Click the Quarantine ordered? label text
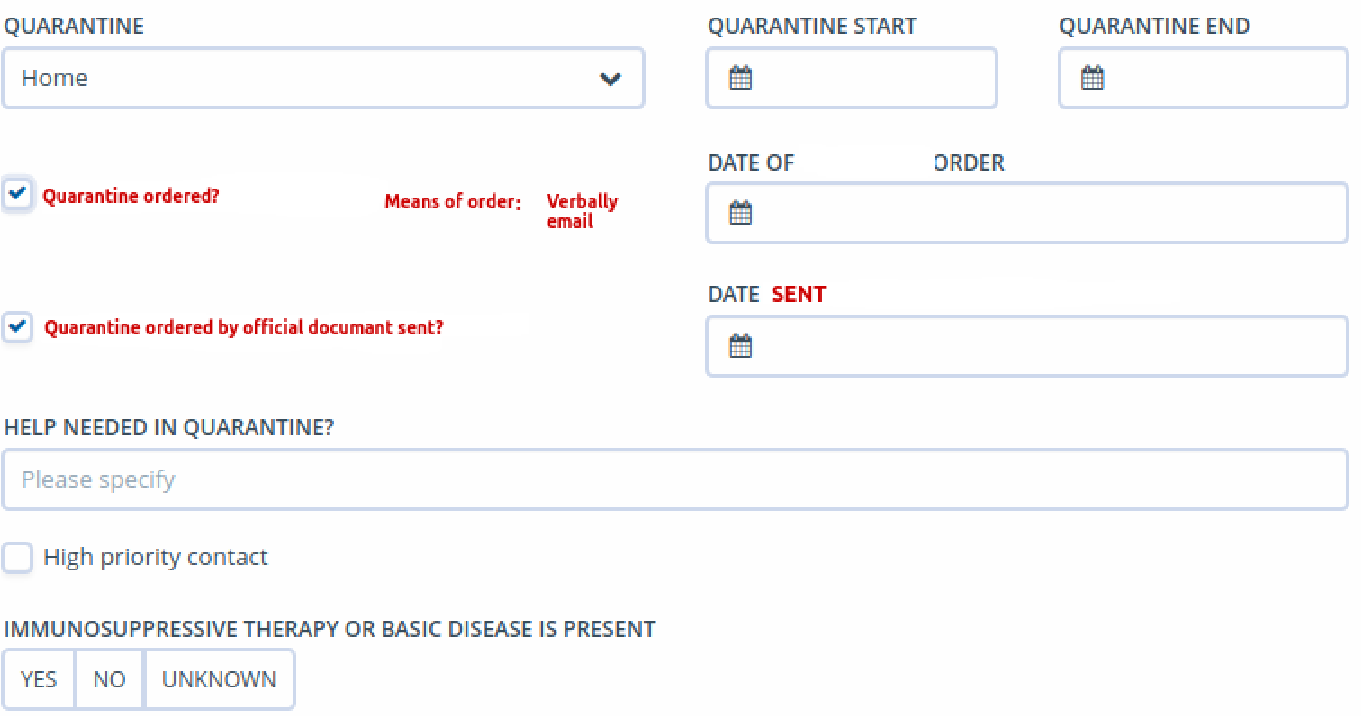The height and width of the screenshot is (716, 1361). [x=131, y=196]
